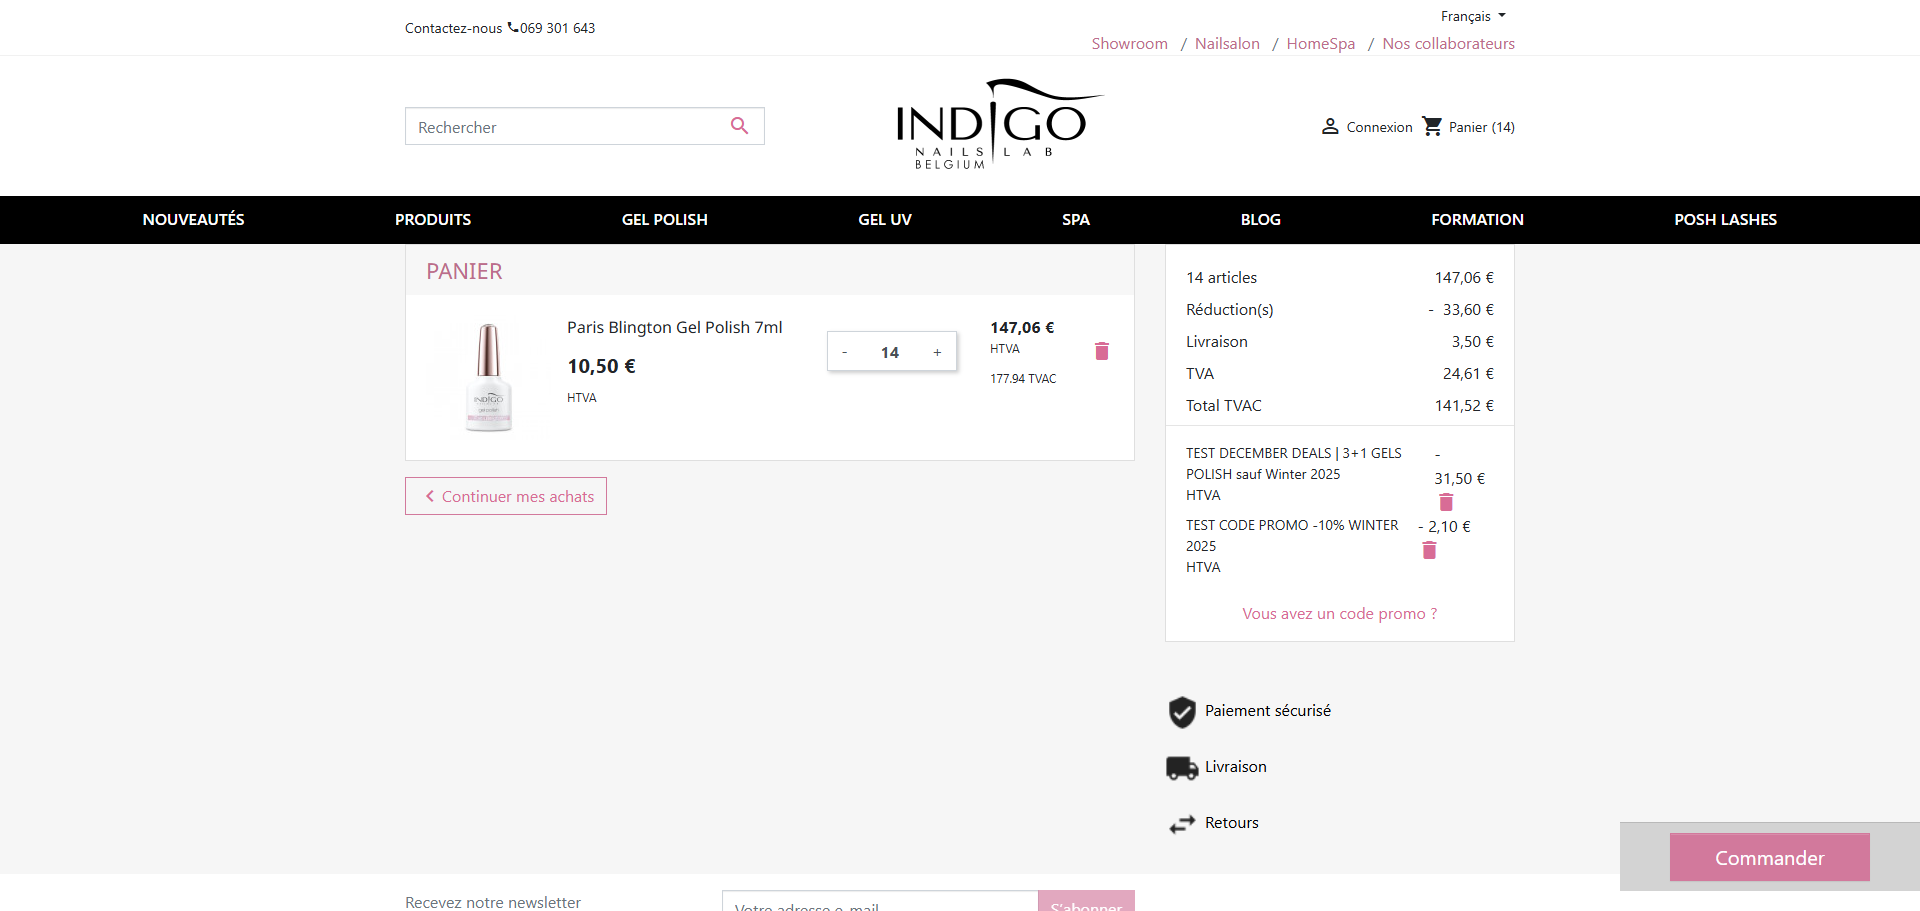Viewport: 1920px width, 911px height.
Task: Click the Total TVAC amount 141,52 €
Action: [x=1464, y=406]
